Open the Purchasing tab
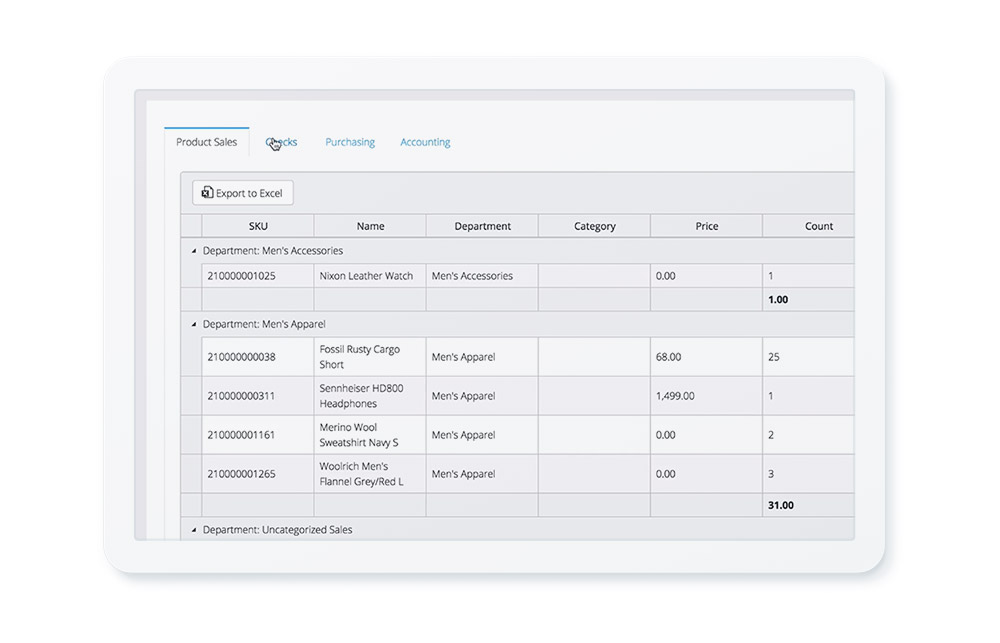 [350, 142]
